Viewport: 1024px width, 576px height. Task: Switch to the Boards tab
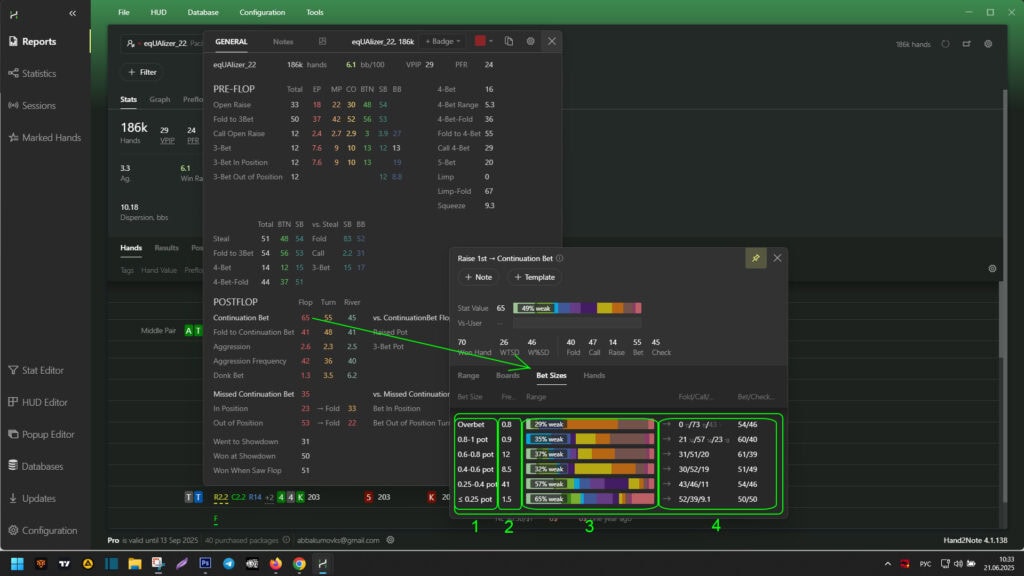508,375
